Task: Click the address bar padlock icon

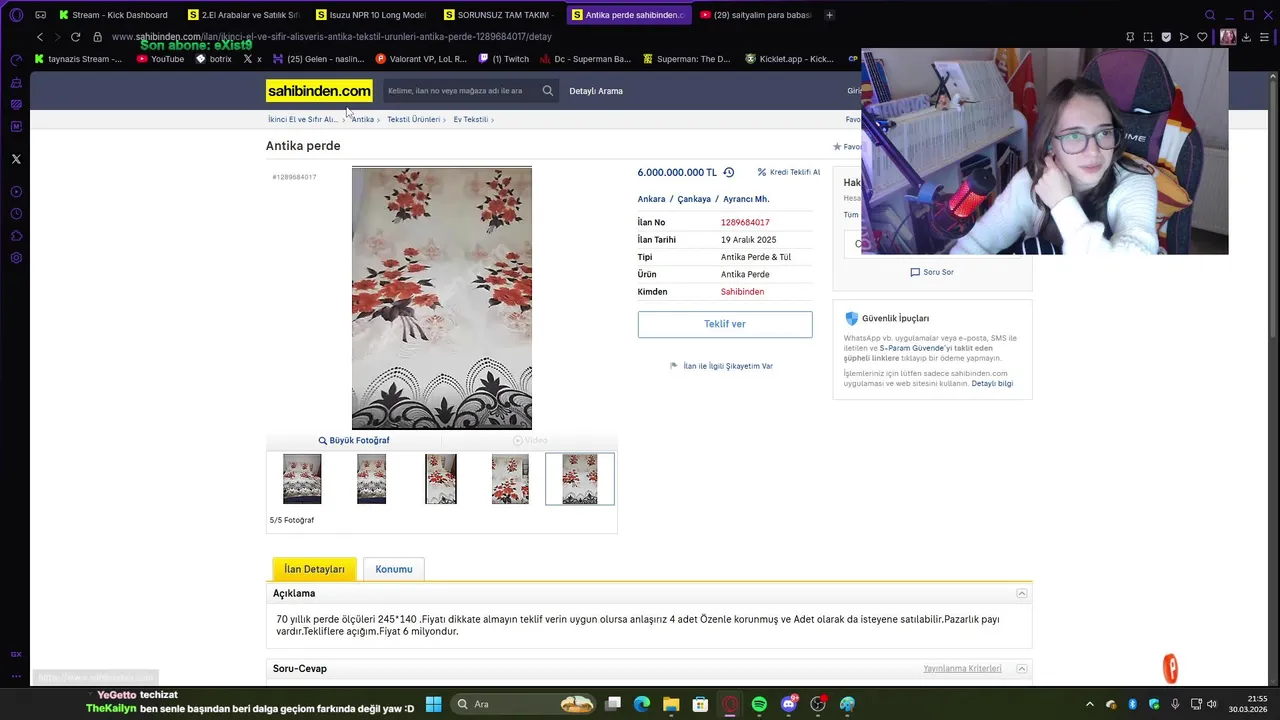Action: [97, 37]
